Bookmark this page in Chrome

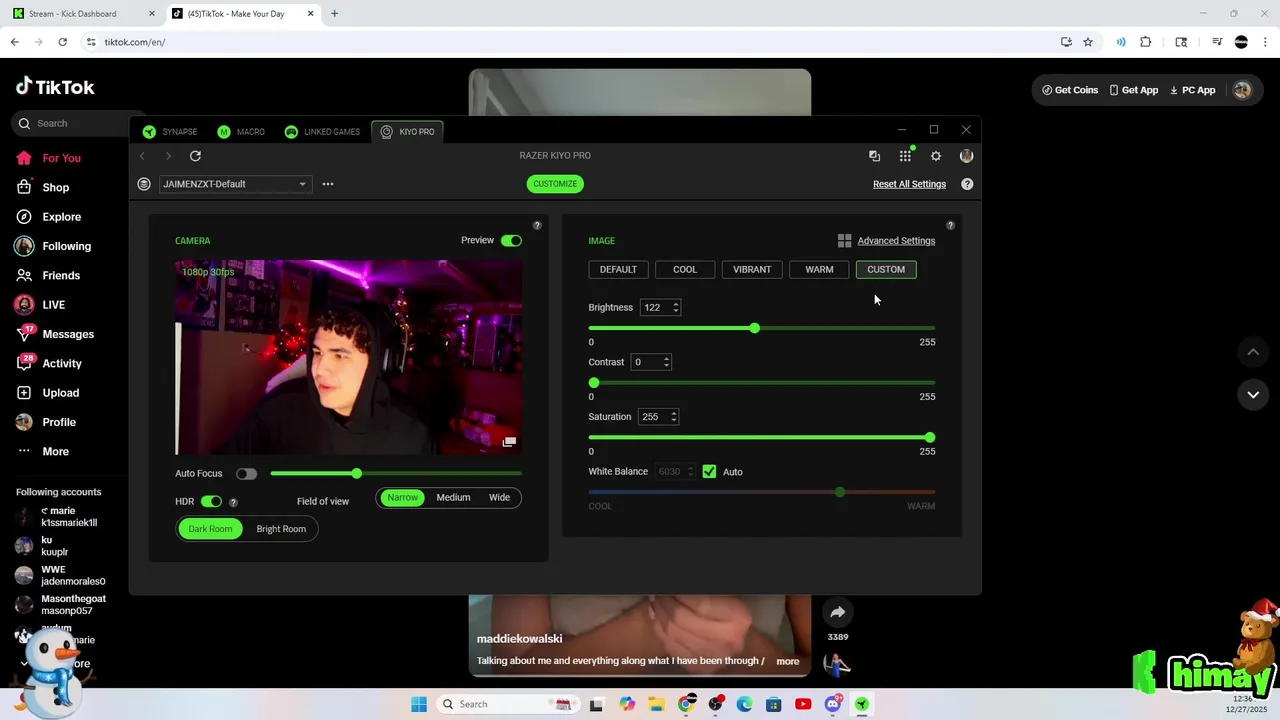(x=1088, y=42)
